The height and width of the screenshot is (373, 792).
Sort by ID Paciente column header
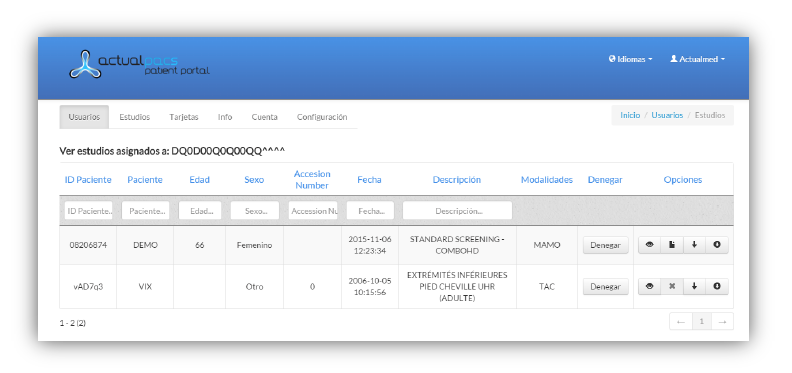[88, 180]
